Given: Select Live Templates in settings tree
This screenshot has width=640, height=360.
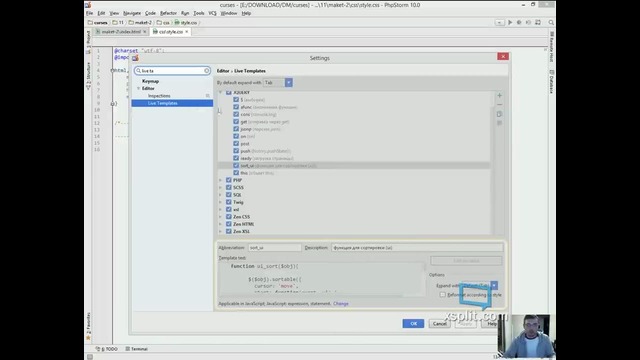Looking at the screenshot, I should pos(172,103).
